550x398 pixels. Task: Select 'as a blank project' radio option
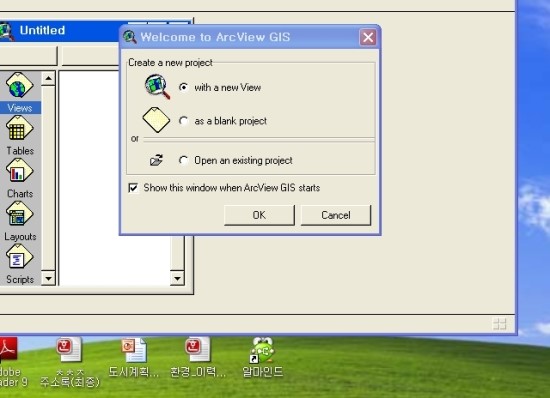click(183, 121)
